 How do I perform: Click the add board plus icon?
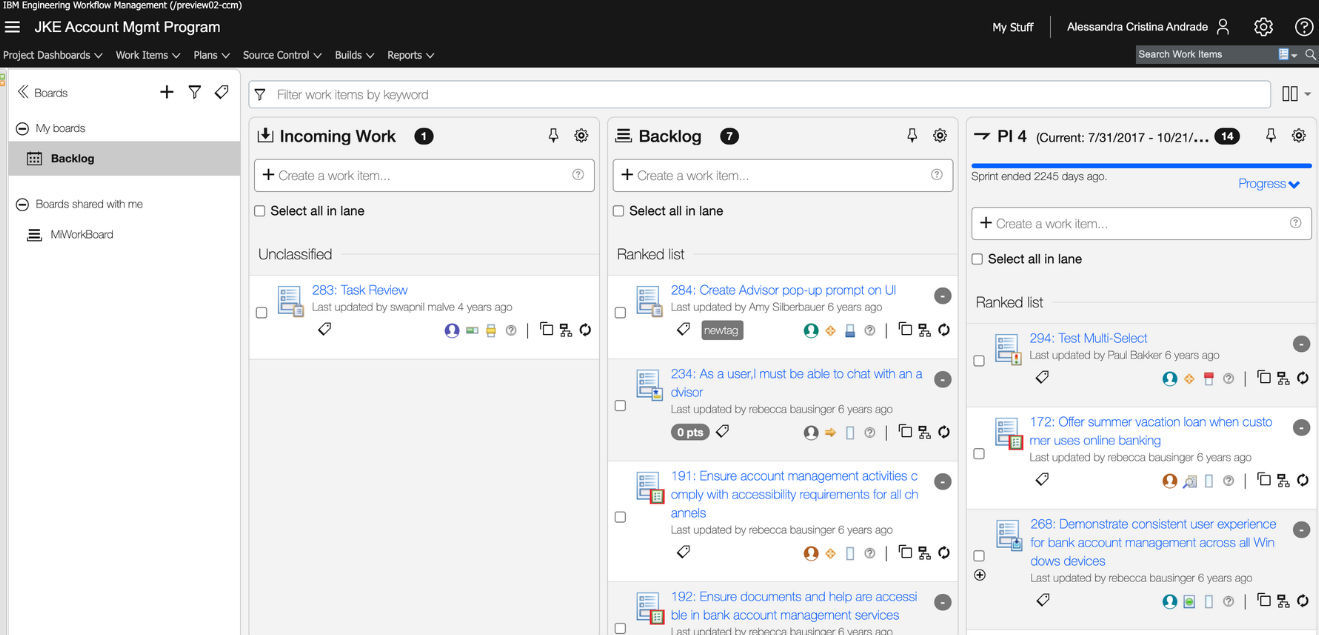pyautogui.click(x=166, y=91)
